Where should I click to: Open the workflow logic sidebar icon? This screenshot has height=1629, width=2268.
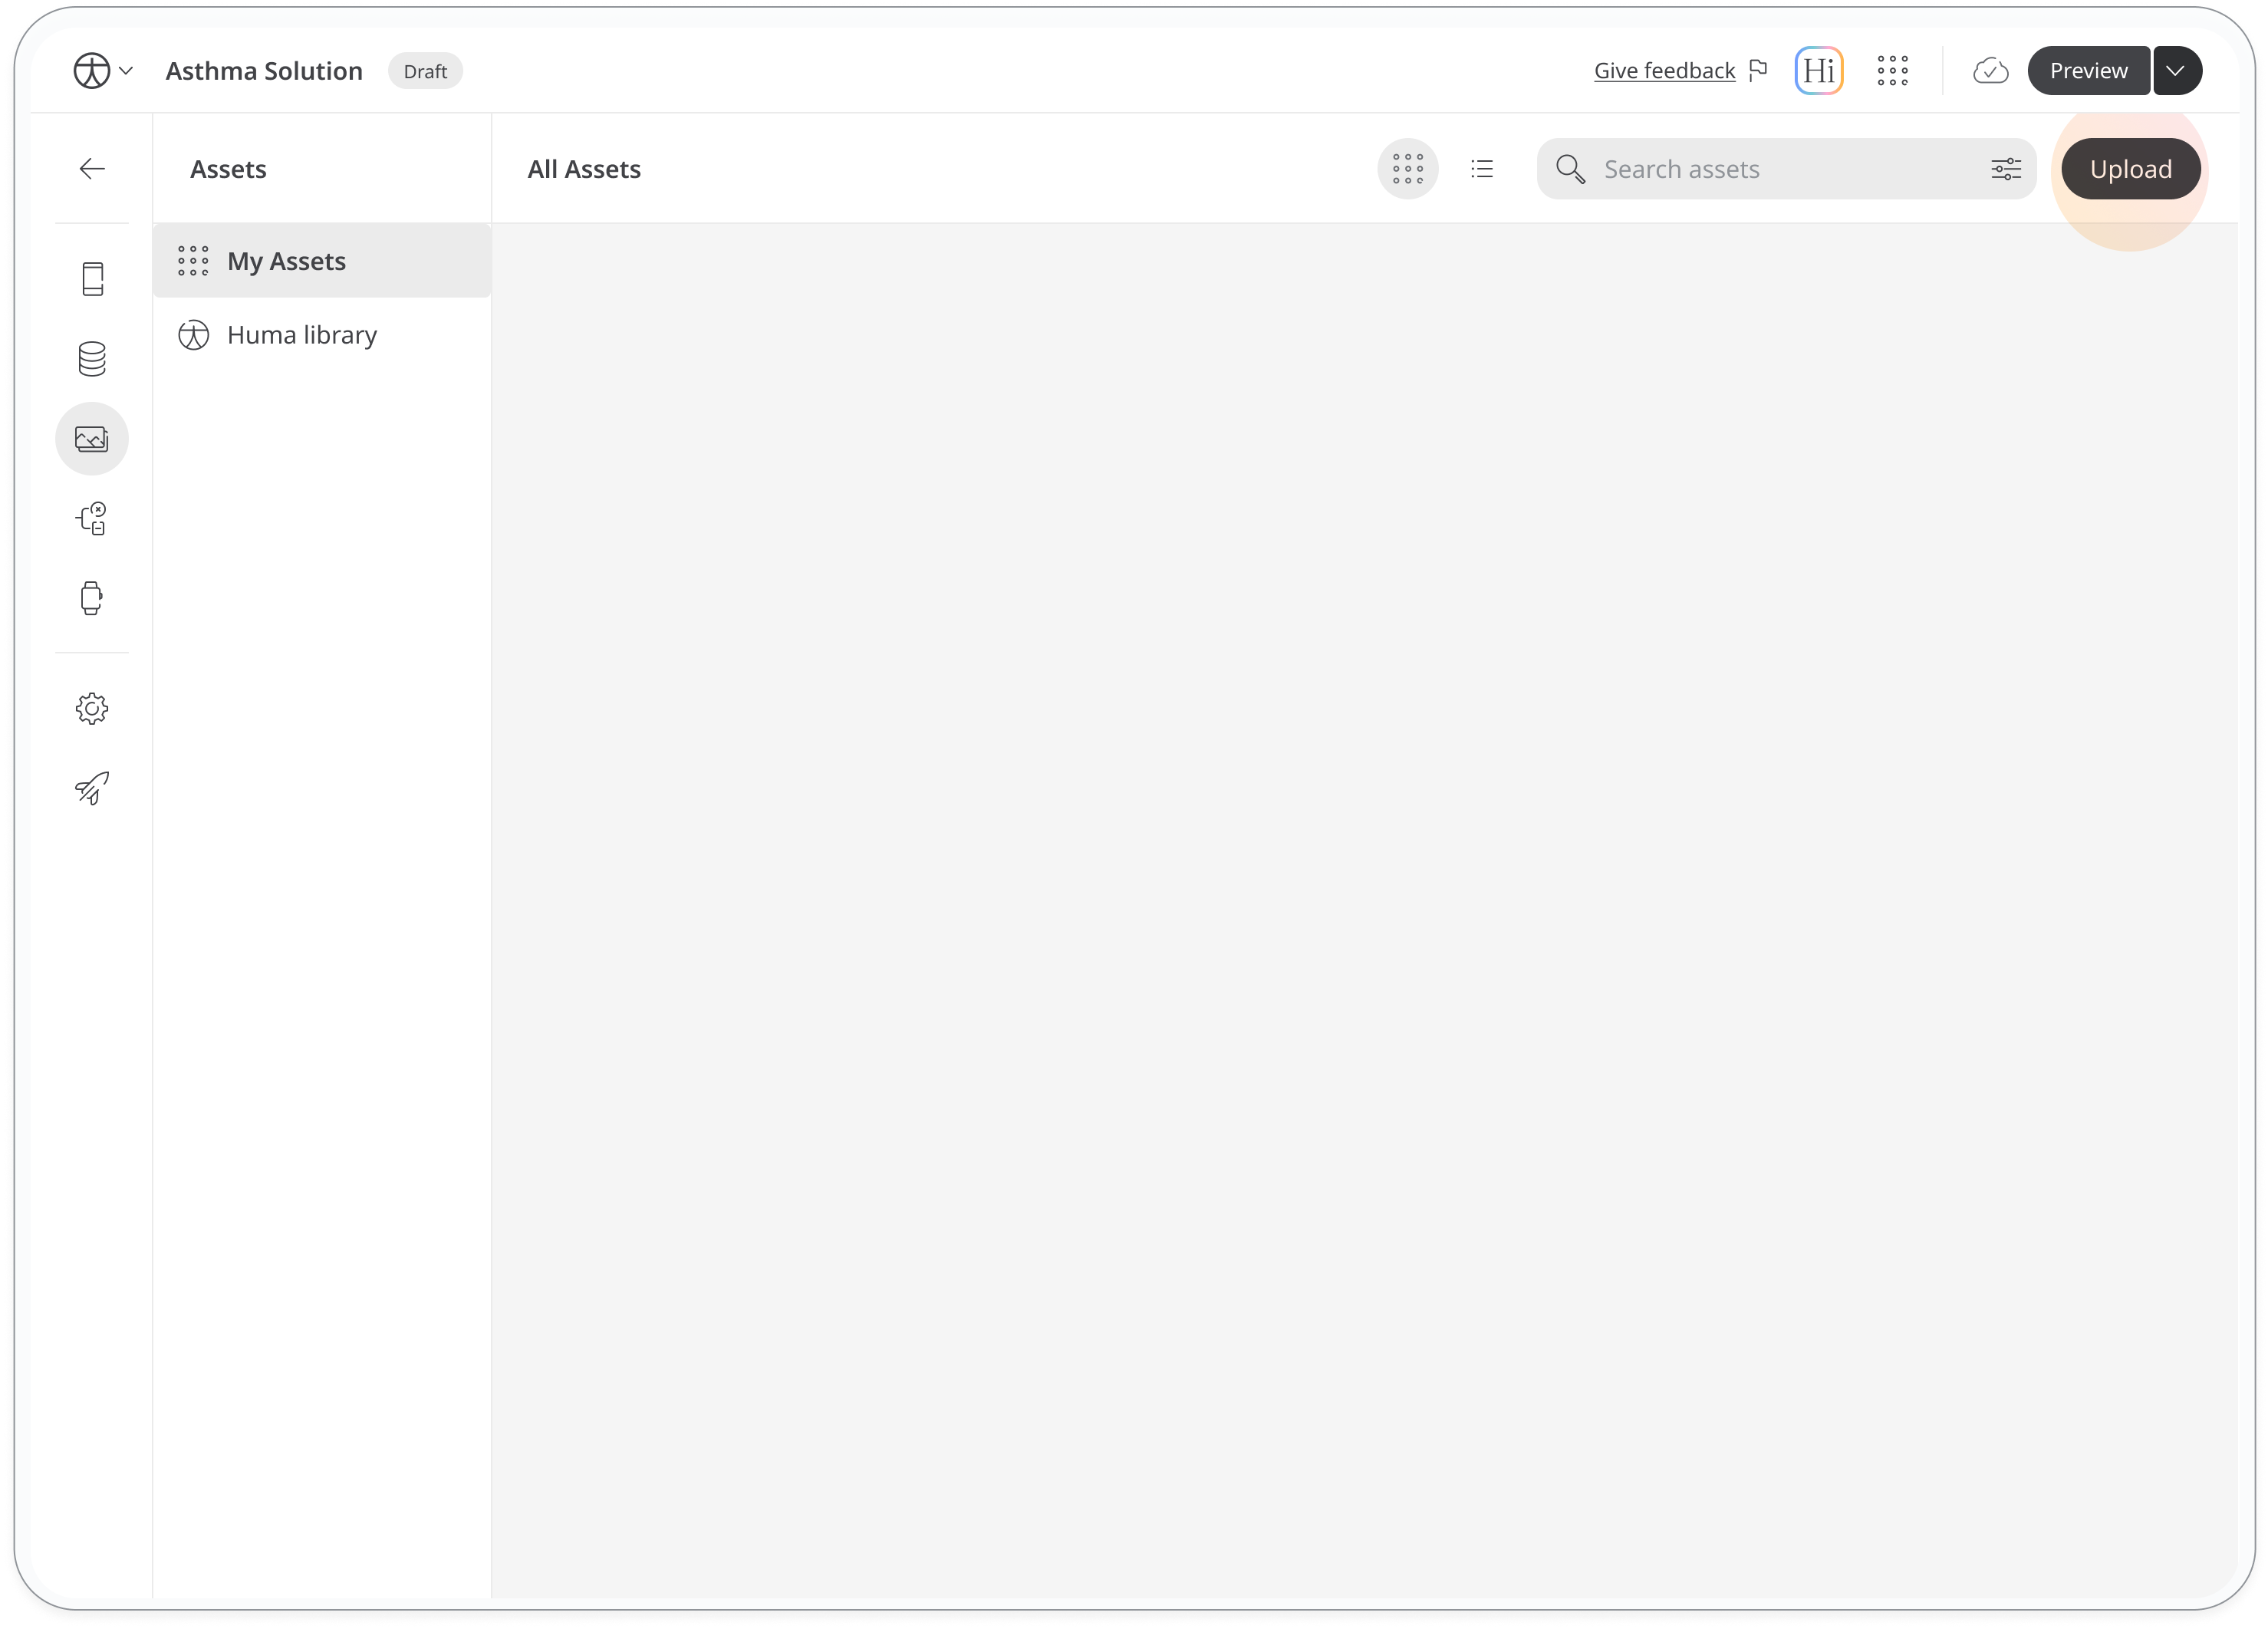tap(92, 519)
